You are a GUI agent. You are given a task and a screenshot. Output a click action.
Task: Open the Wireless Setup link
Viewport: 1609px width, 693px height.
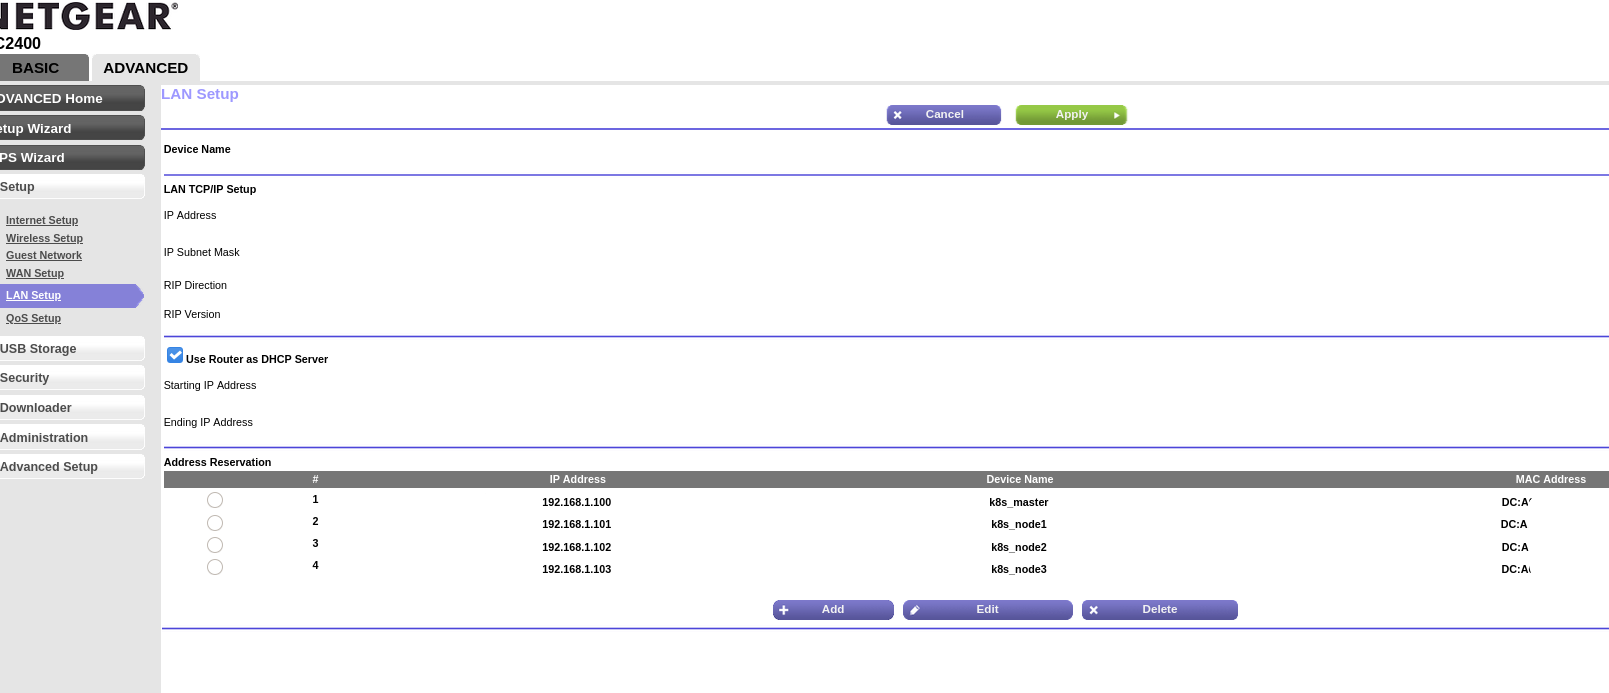click(44, 238)
